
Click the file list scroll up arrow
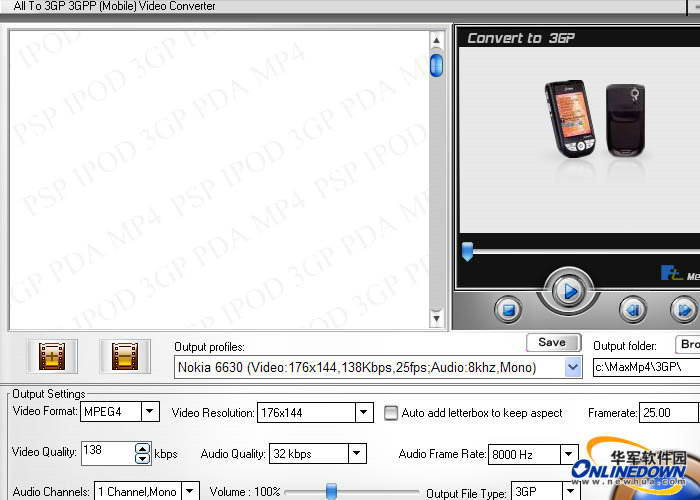pos(436,41)
